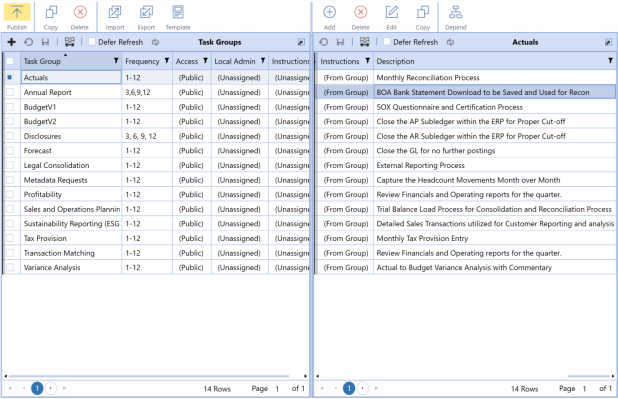This screenshot has height=399, width=618.
Task: Click page 1 button in Task Groups pager
Action: coord(37,388)
